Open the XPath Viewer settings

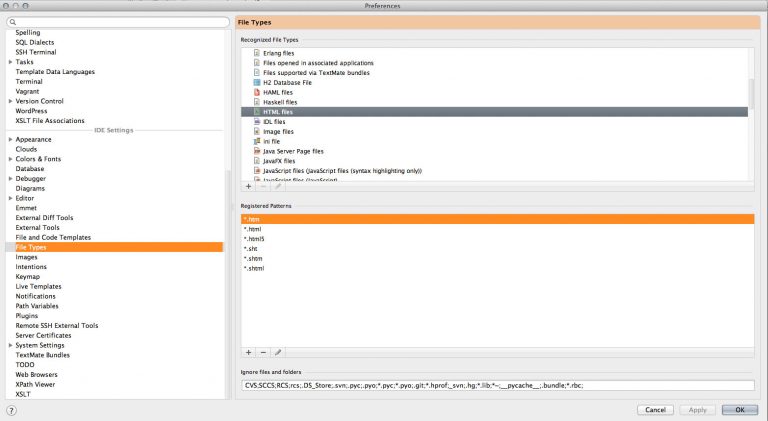pos(35,384)
